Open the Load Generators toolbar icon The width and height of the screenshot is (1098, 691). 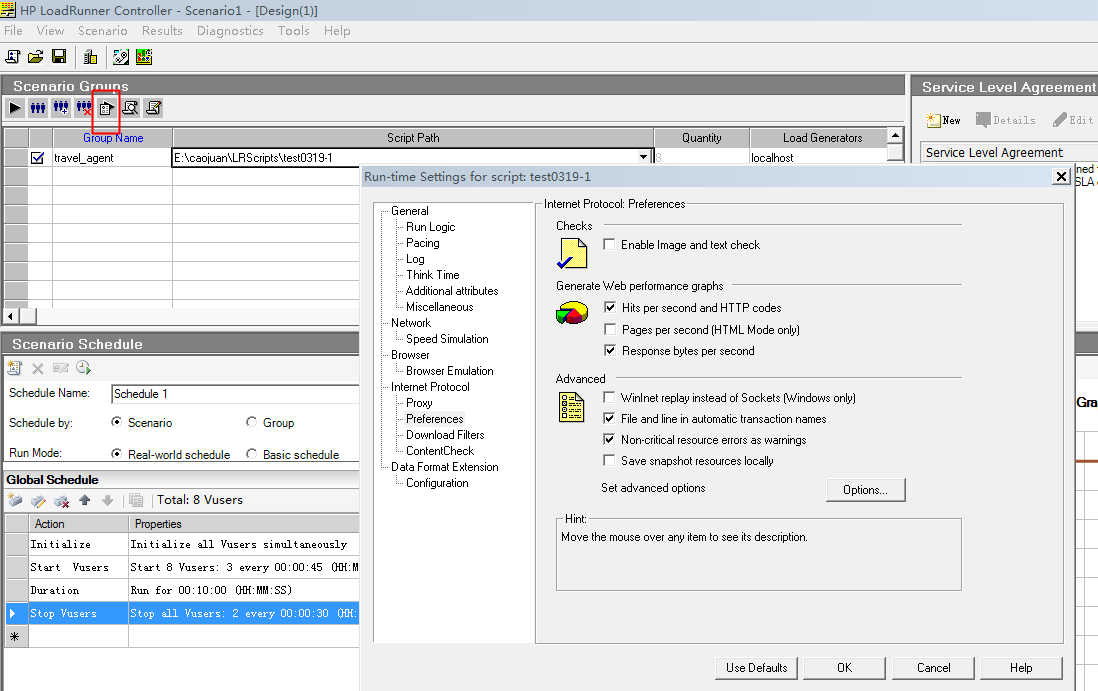pyautogui.click(x=90, y=57)
